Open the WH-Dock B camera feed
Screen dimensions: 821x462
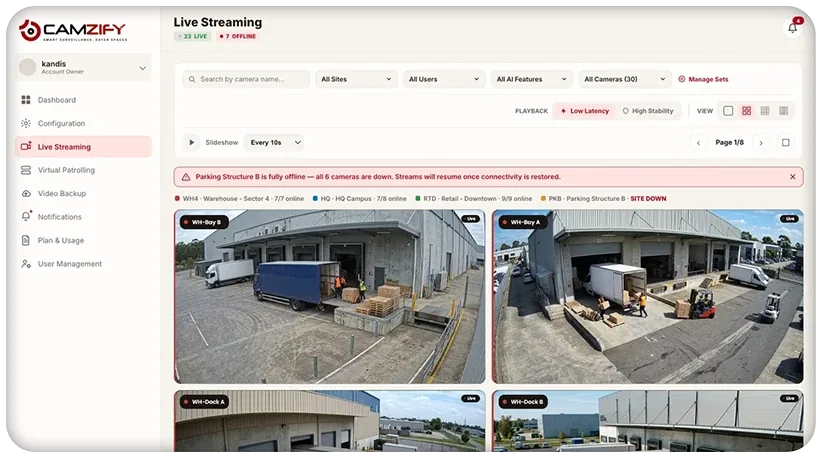[648, 421]
